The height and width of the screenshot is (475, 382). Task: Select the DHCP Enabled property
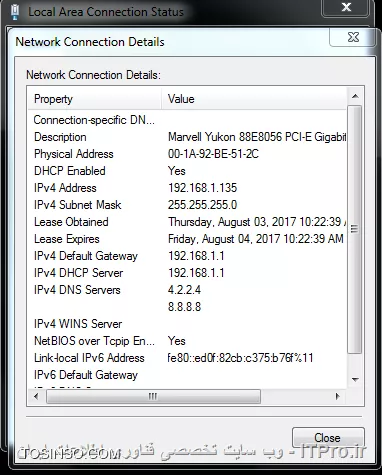coord(70,171)
